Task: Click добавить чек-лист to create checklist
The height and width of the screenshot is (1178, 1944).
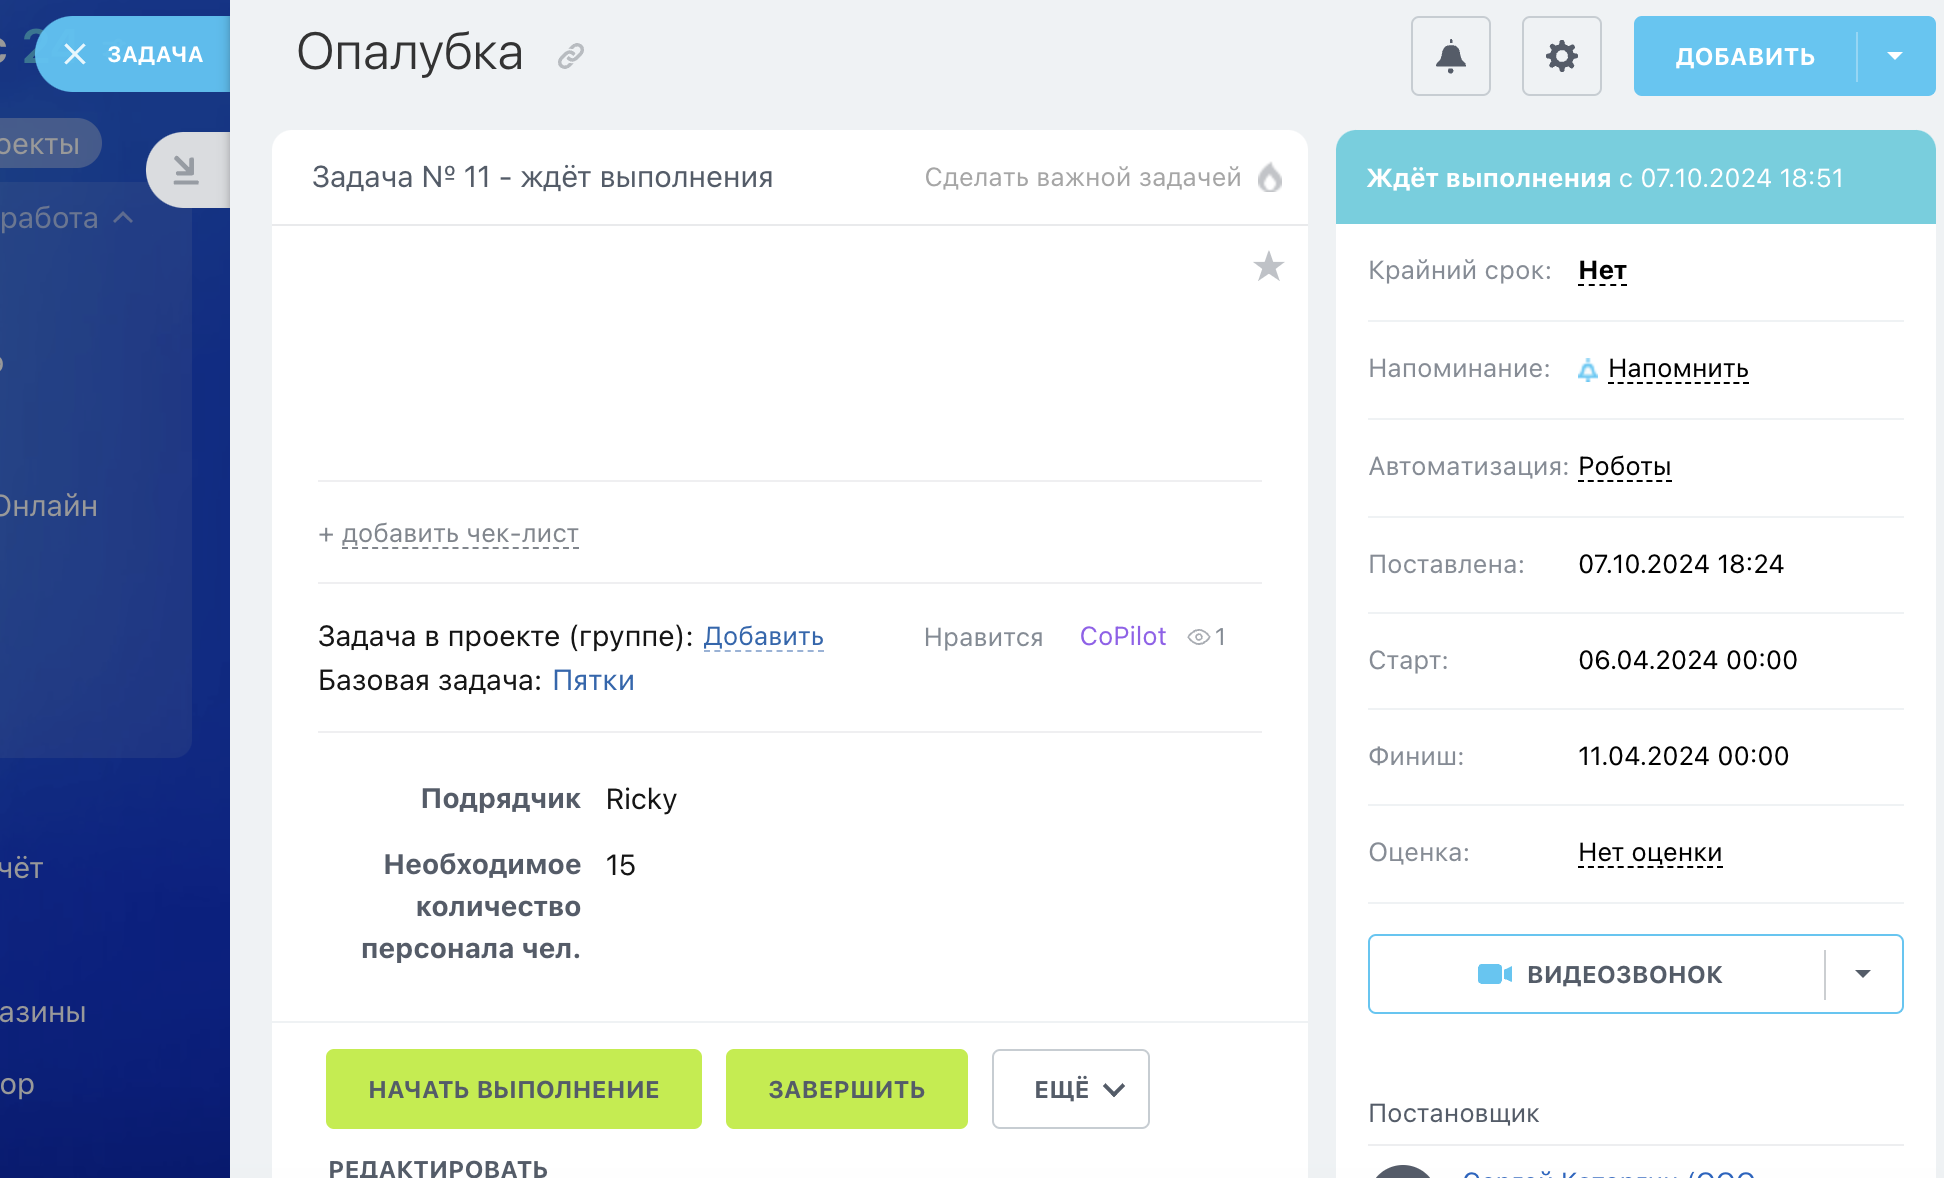Action: point(448,533)
